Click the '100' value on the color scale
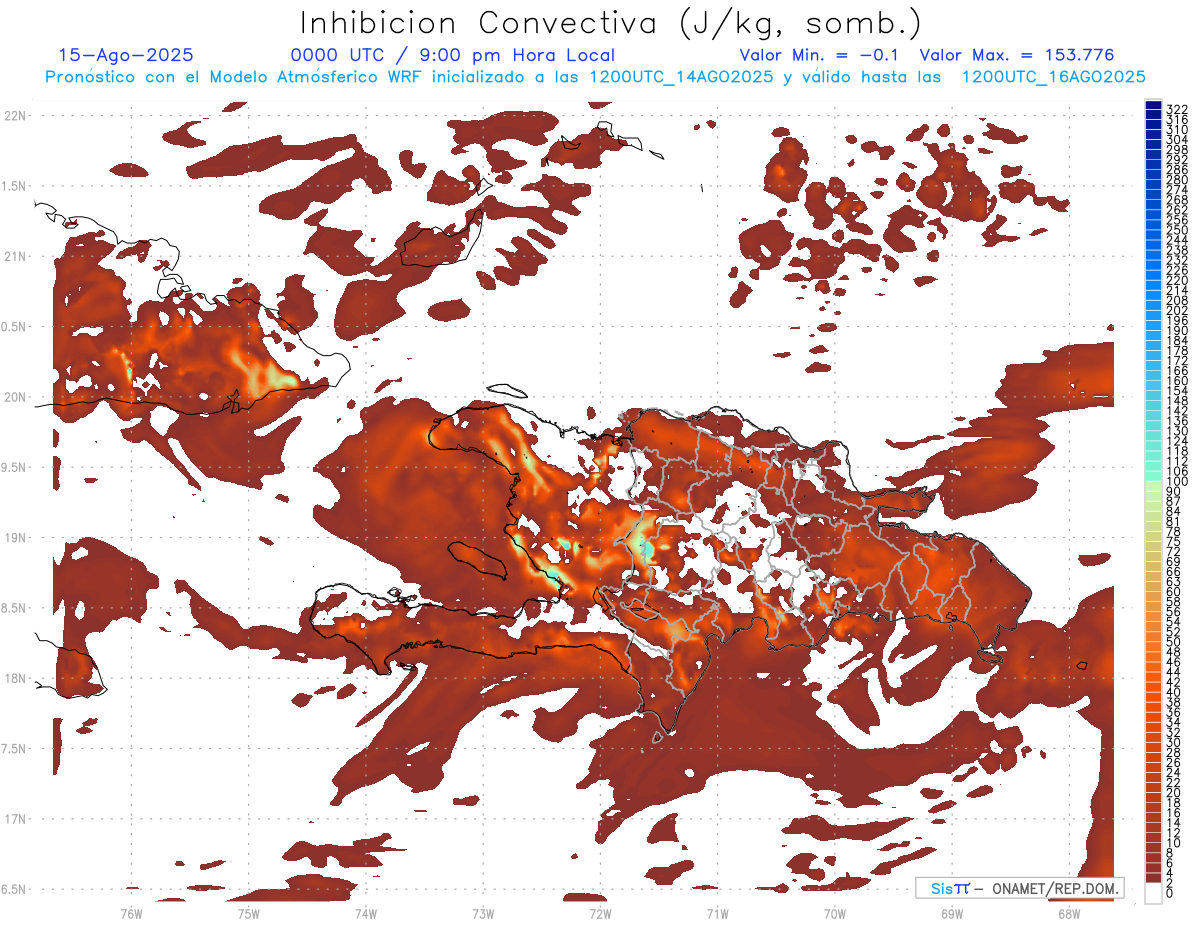The image size is (1200, 927). tap(1177, 482)
